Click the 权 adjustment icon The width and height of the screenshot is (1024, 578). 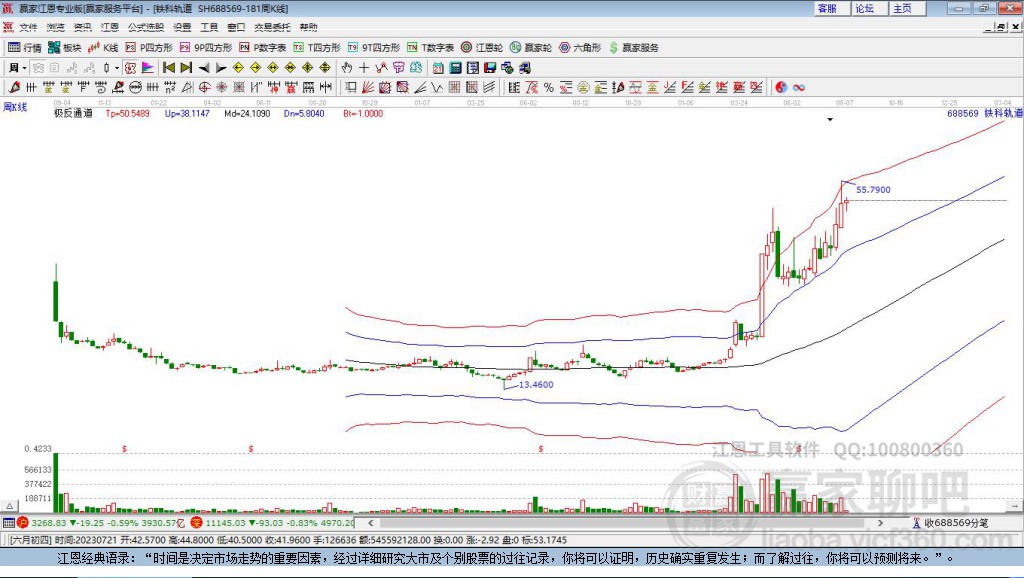(131, 68)
